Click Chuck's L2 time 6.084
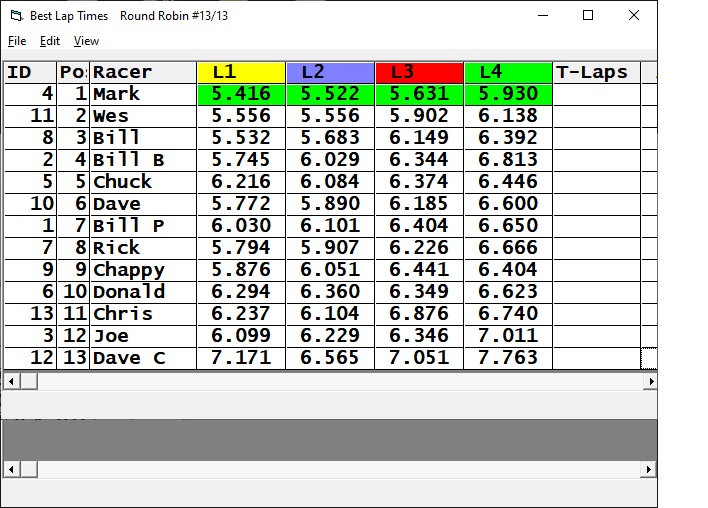 (330, 182)
